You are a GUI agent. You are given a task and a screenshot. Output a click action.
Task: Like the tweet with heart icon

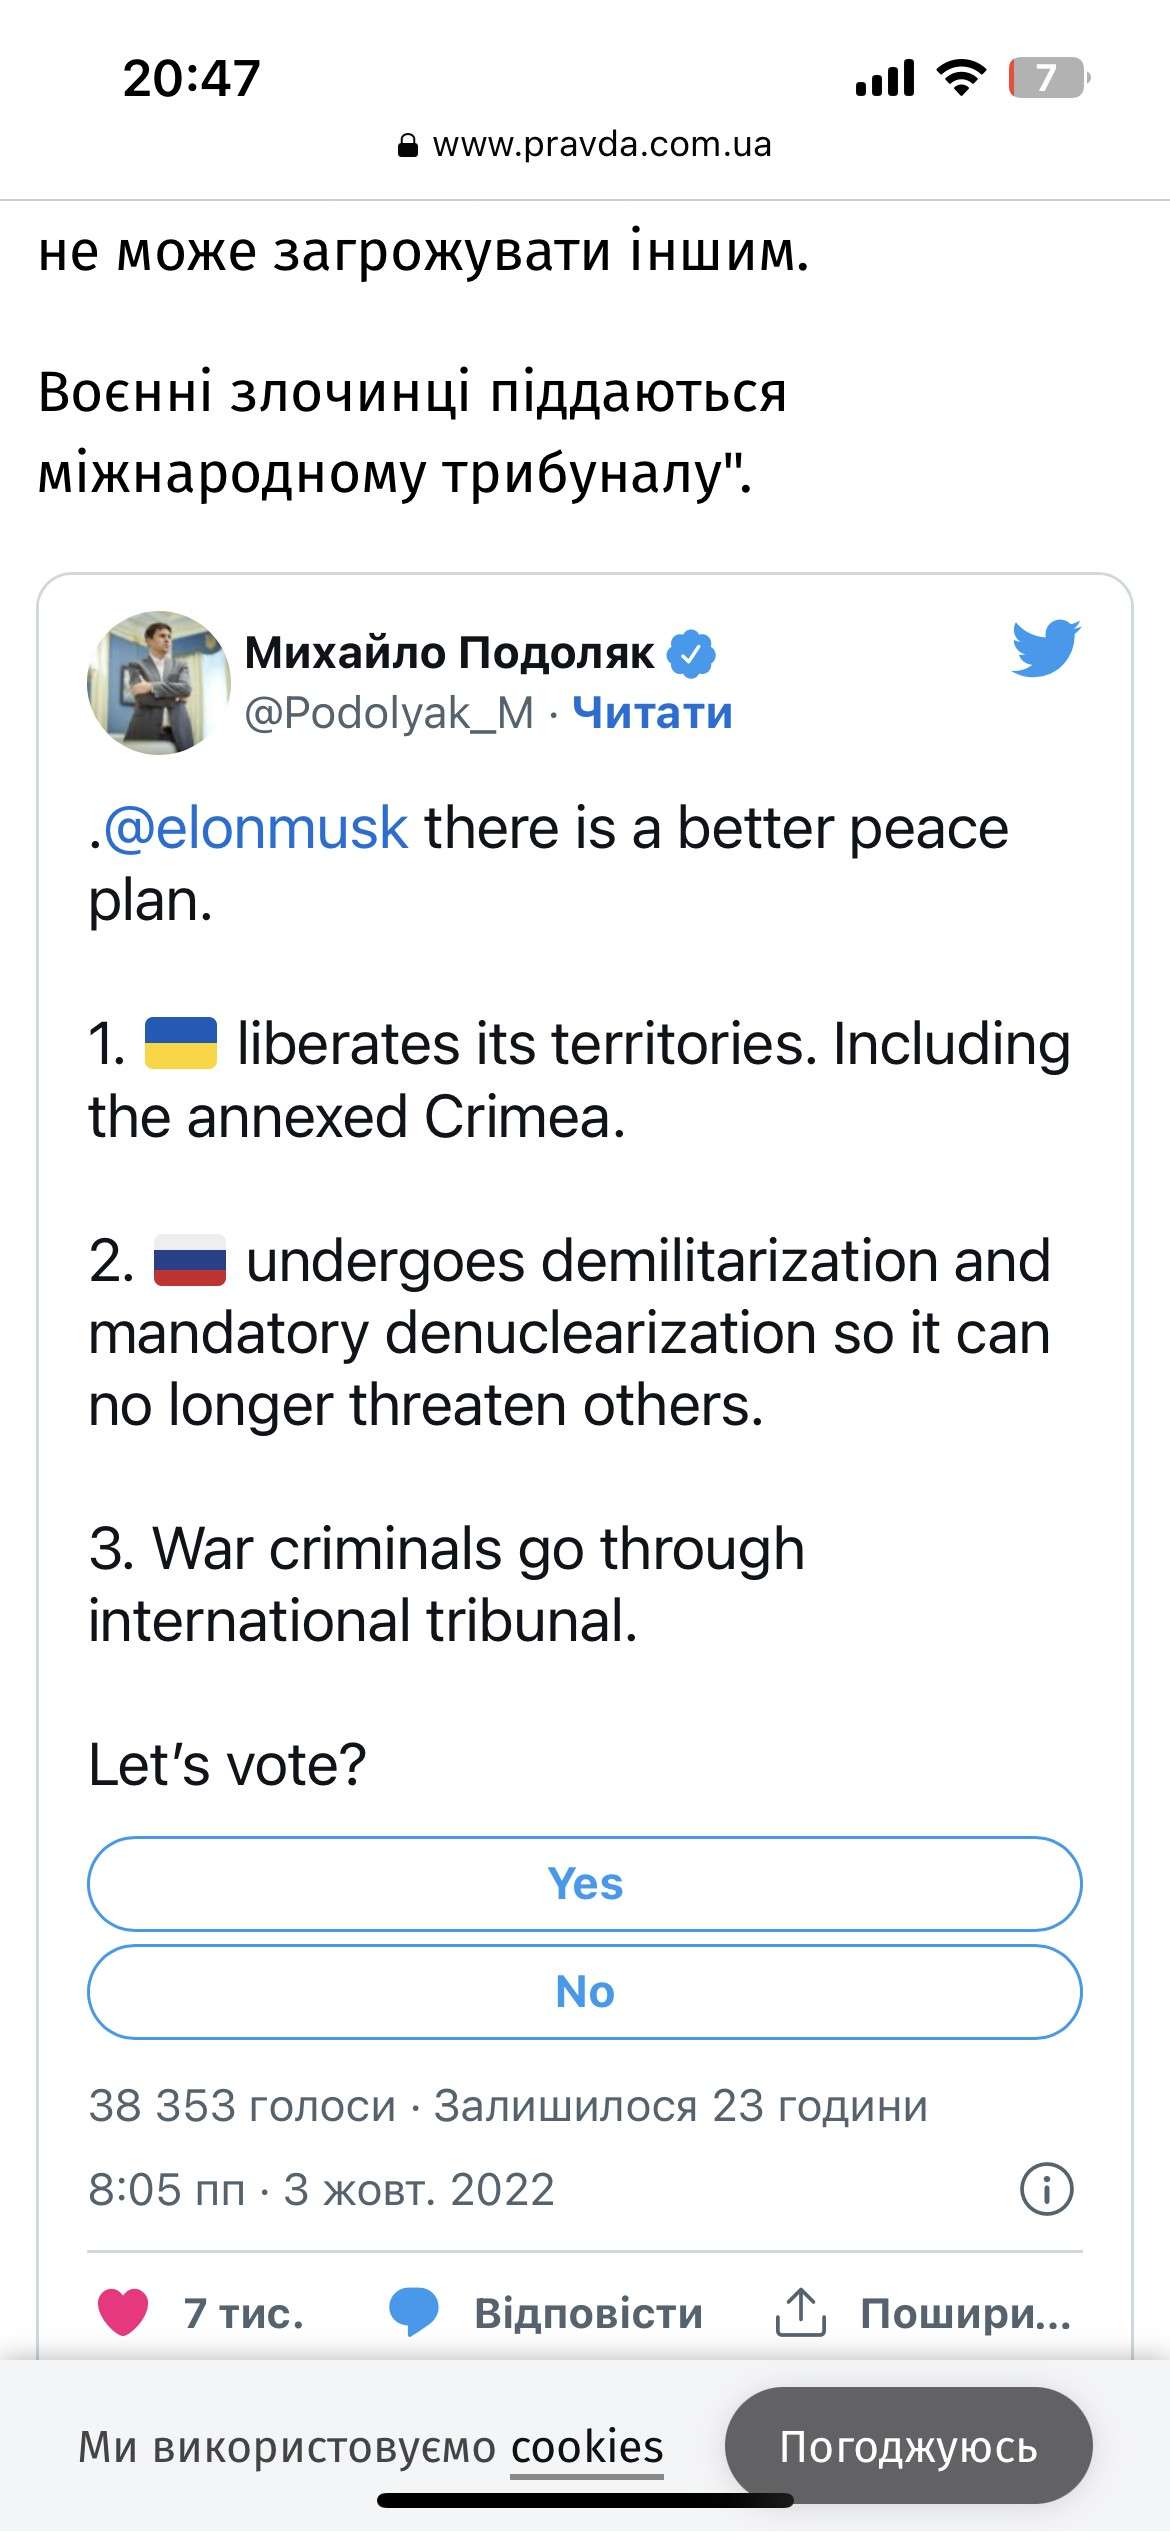click(123, 2313)
